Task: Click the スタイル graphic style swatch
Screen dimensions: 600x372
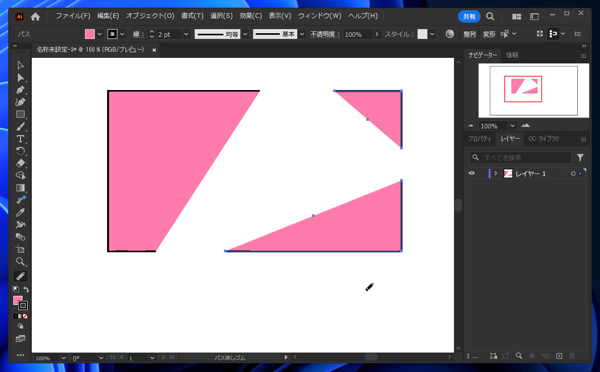Action: tap(422, 34)
